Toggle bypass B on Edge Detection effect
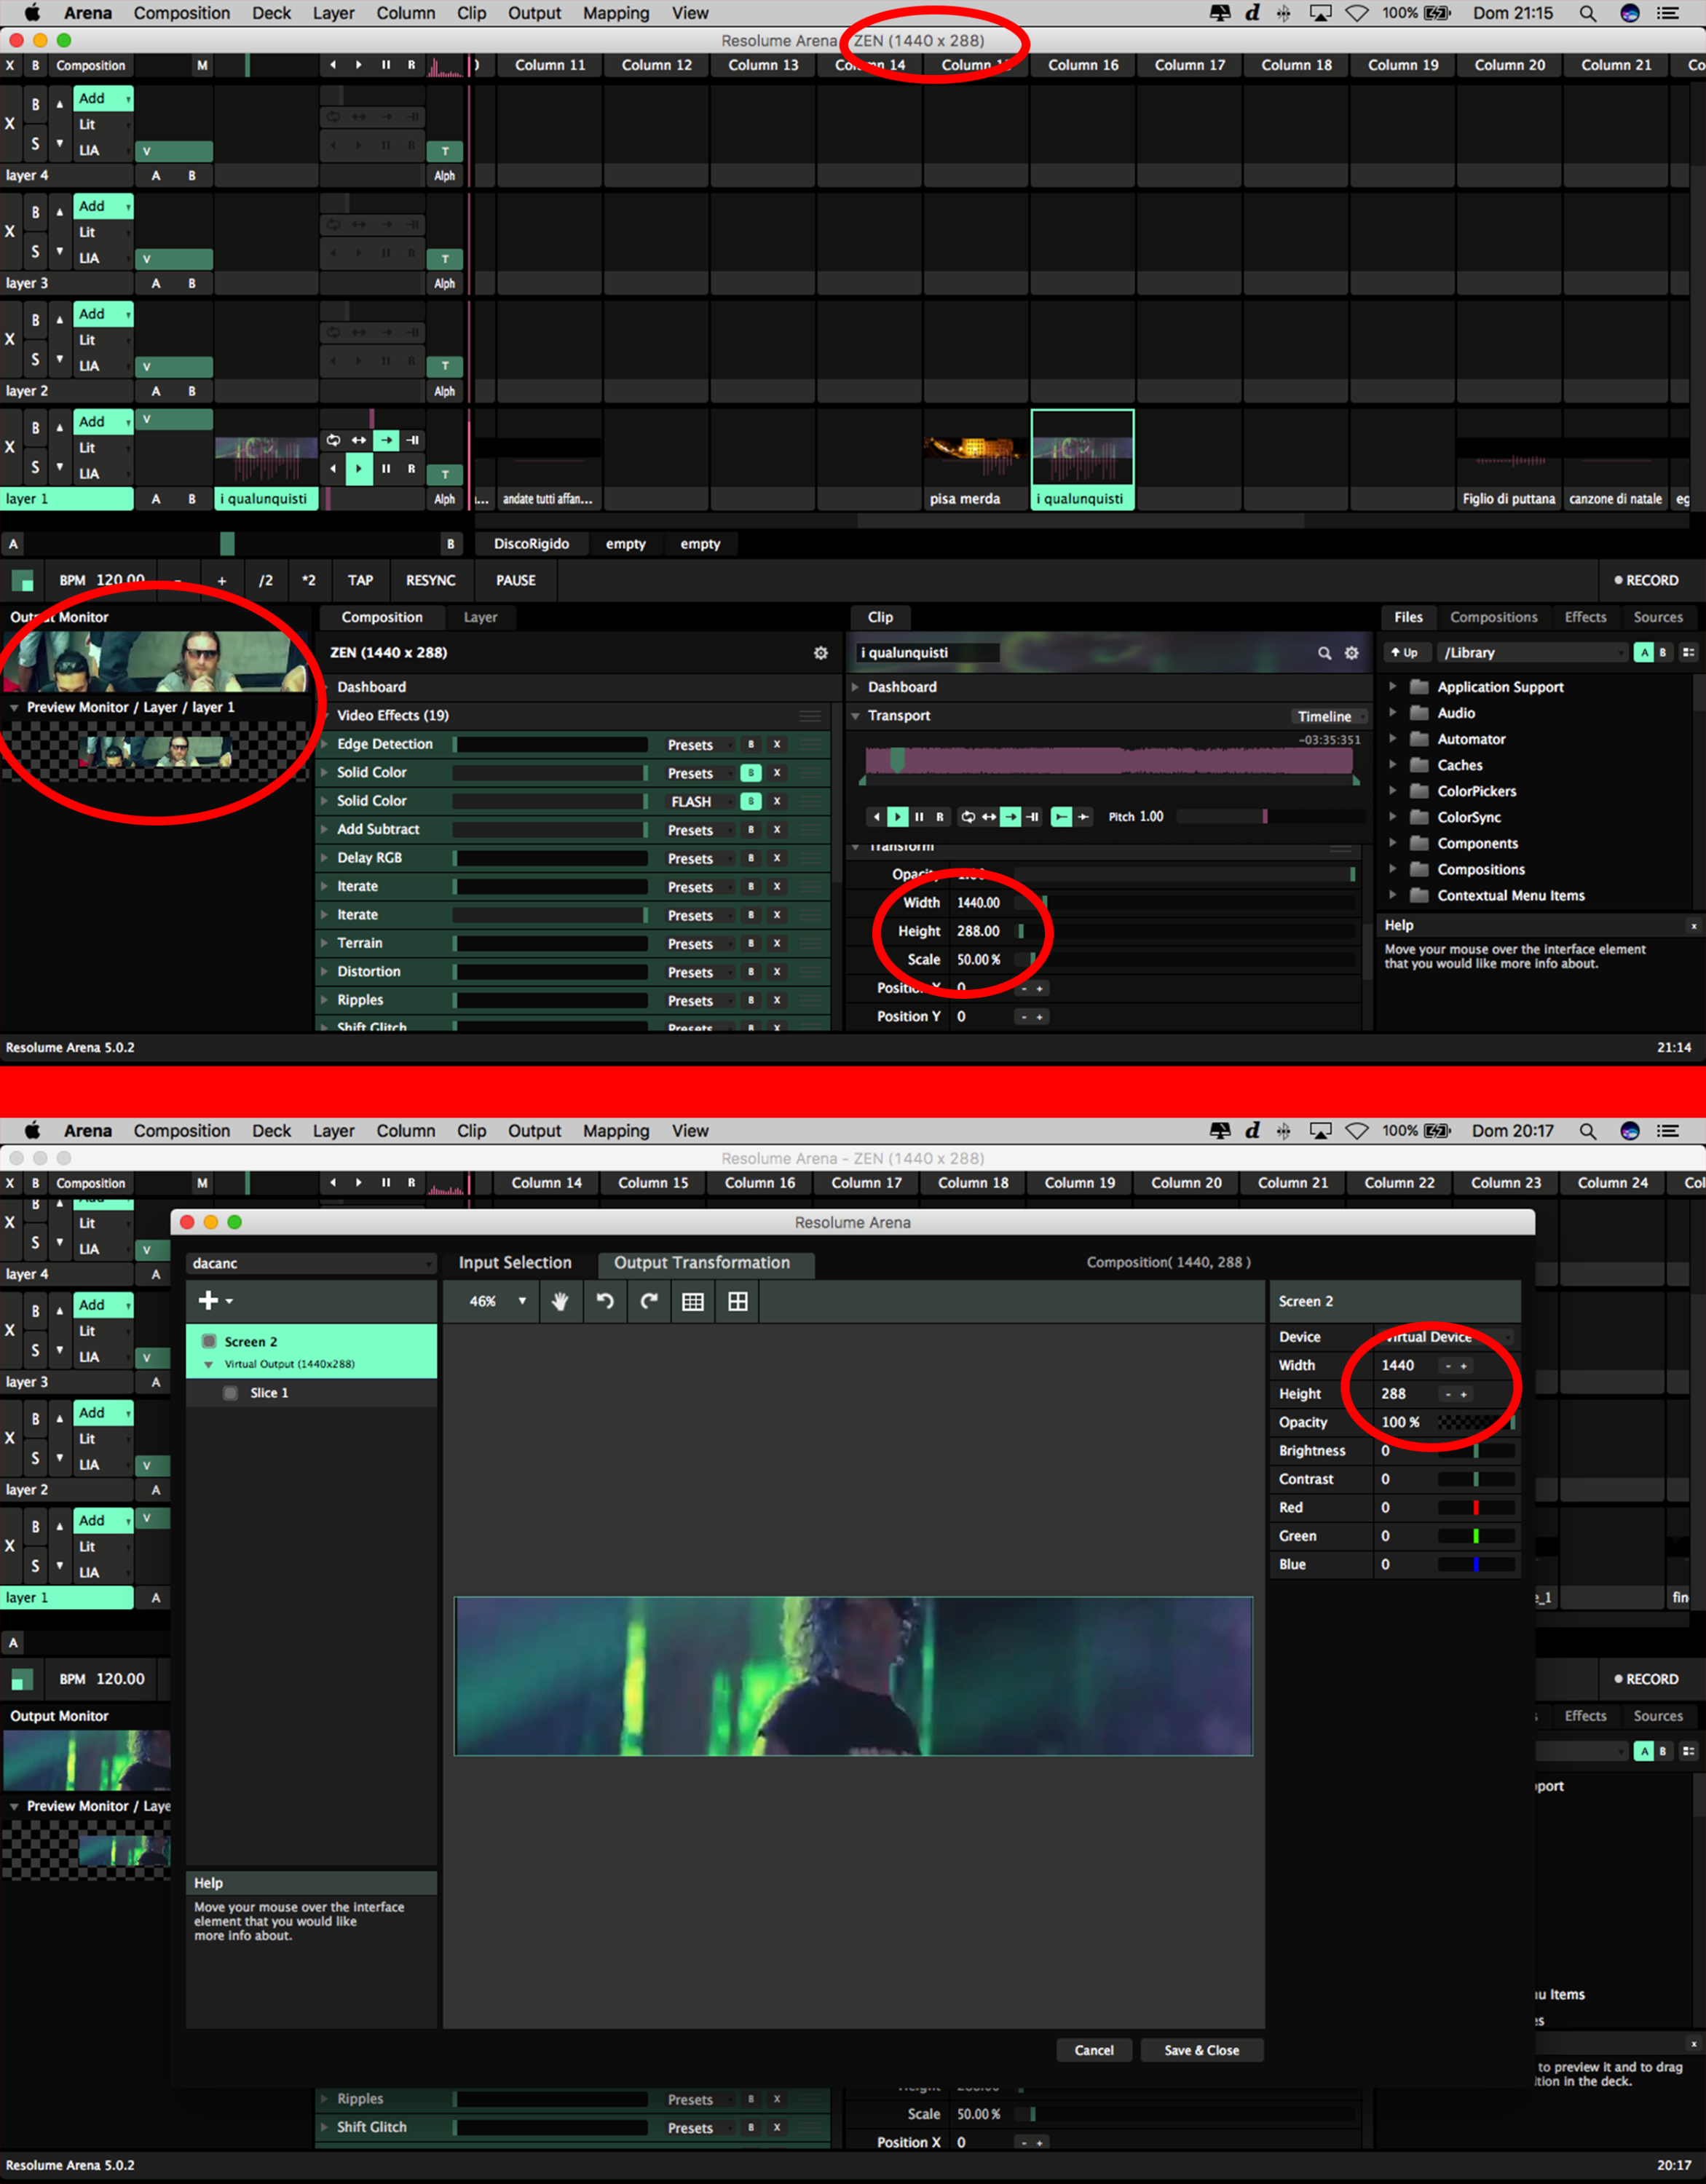 pyautogui.click(x=751, y=745)
